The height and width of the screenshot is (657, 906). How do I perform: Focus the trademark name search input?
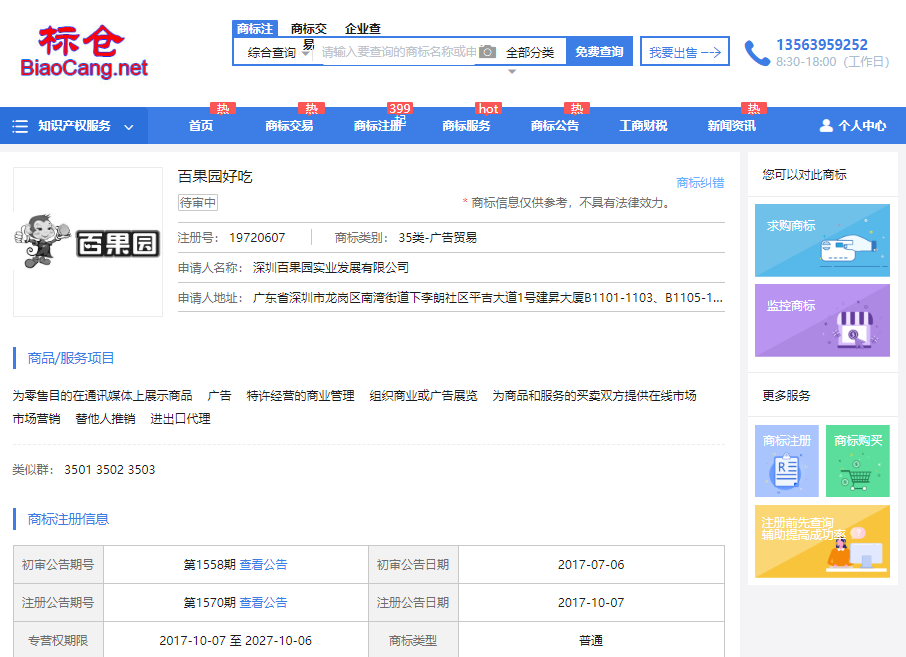tap(399, 52)
